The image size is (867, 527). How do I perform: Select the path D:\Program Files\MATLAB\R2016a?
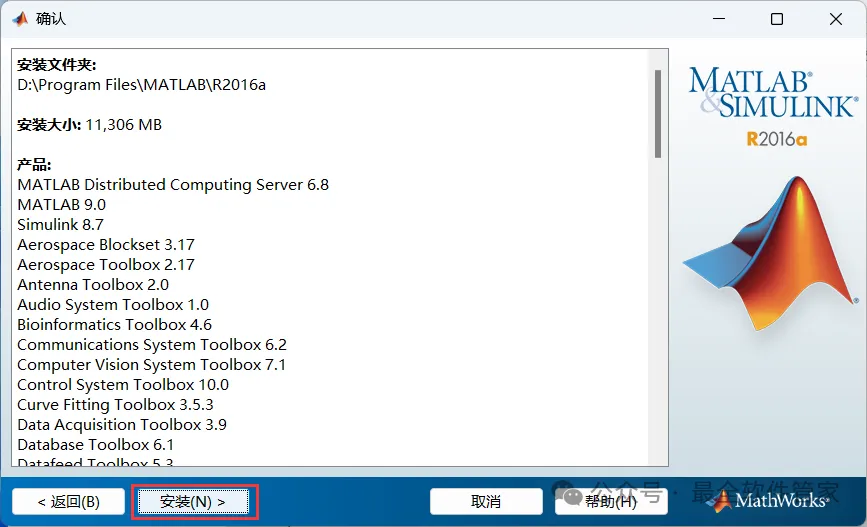coord(142,85)
